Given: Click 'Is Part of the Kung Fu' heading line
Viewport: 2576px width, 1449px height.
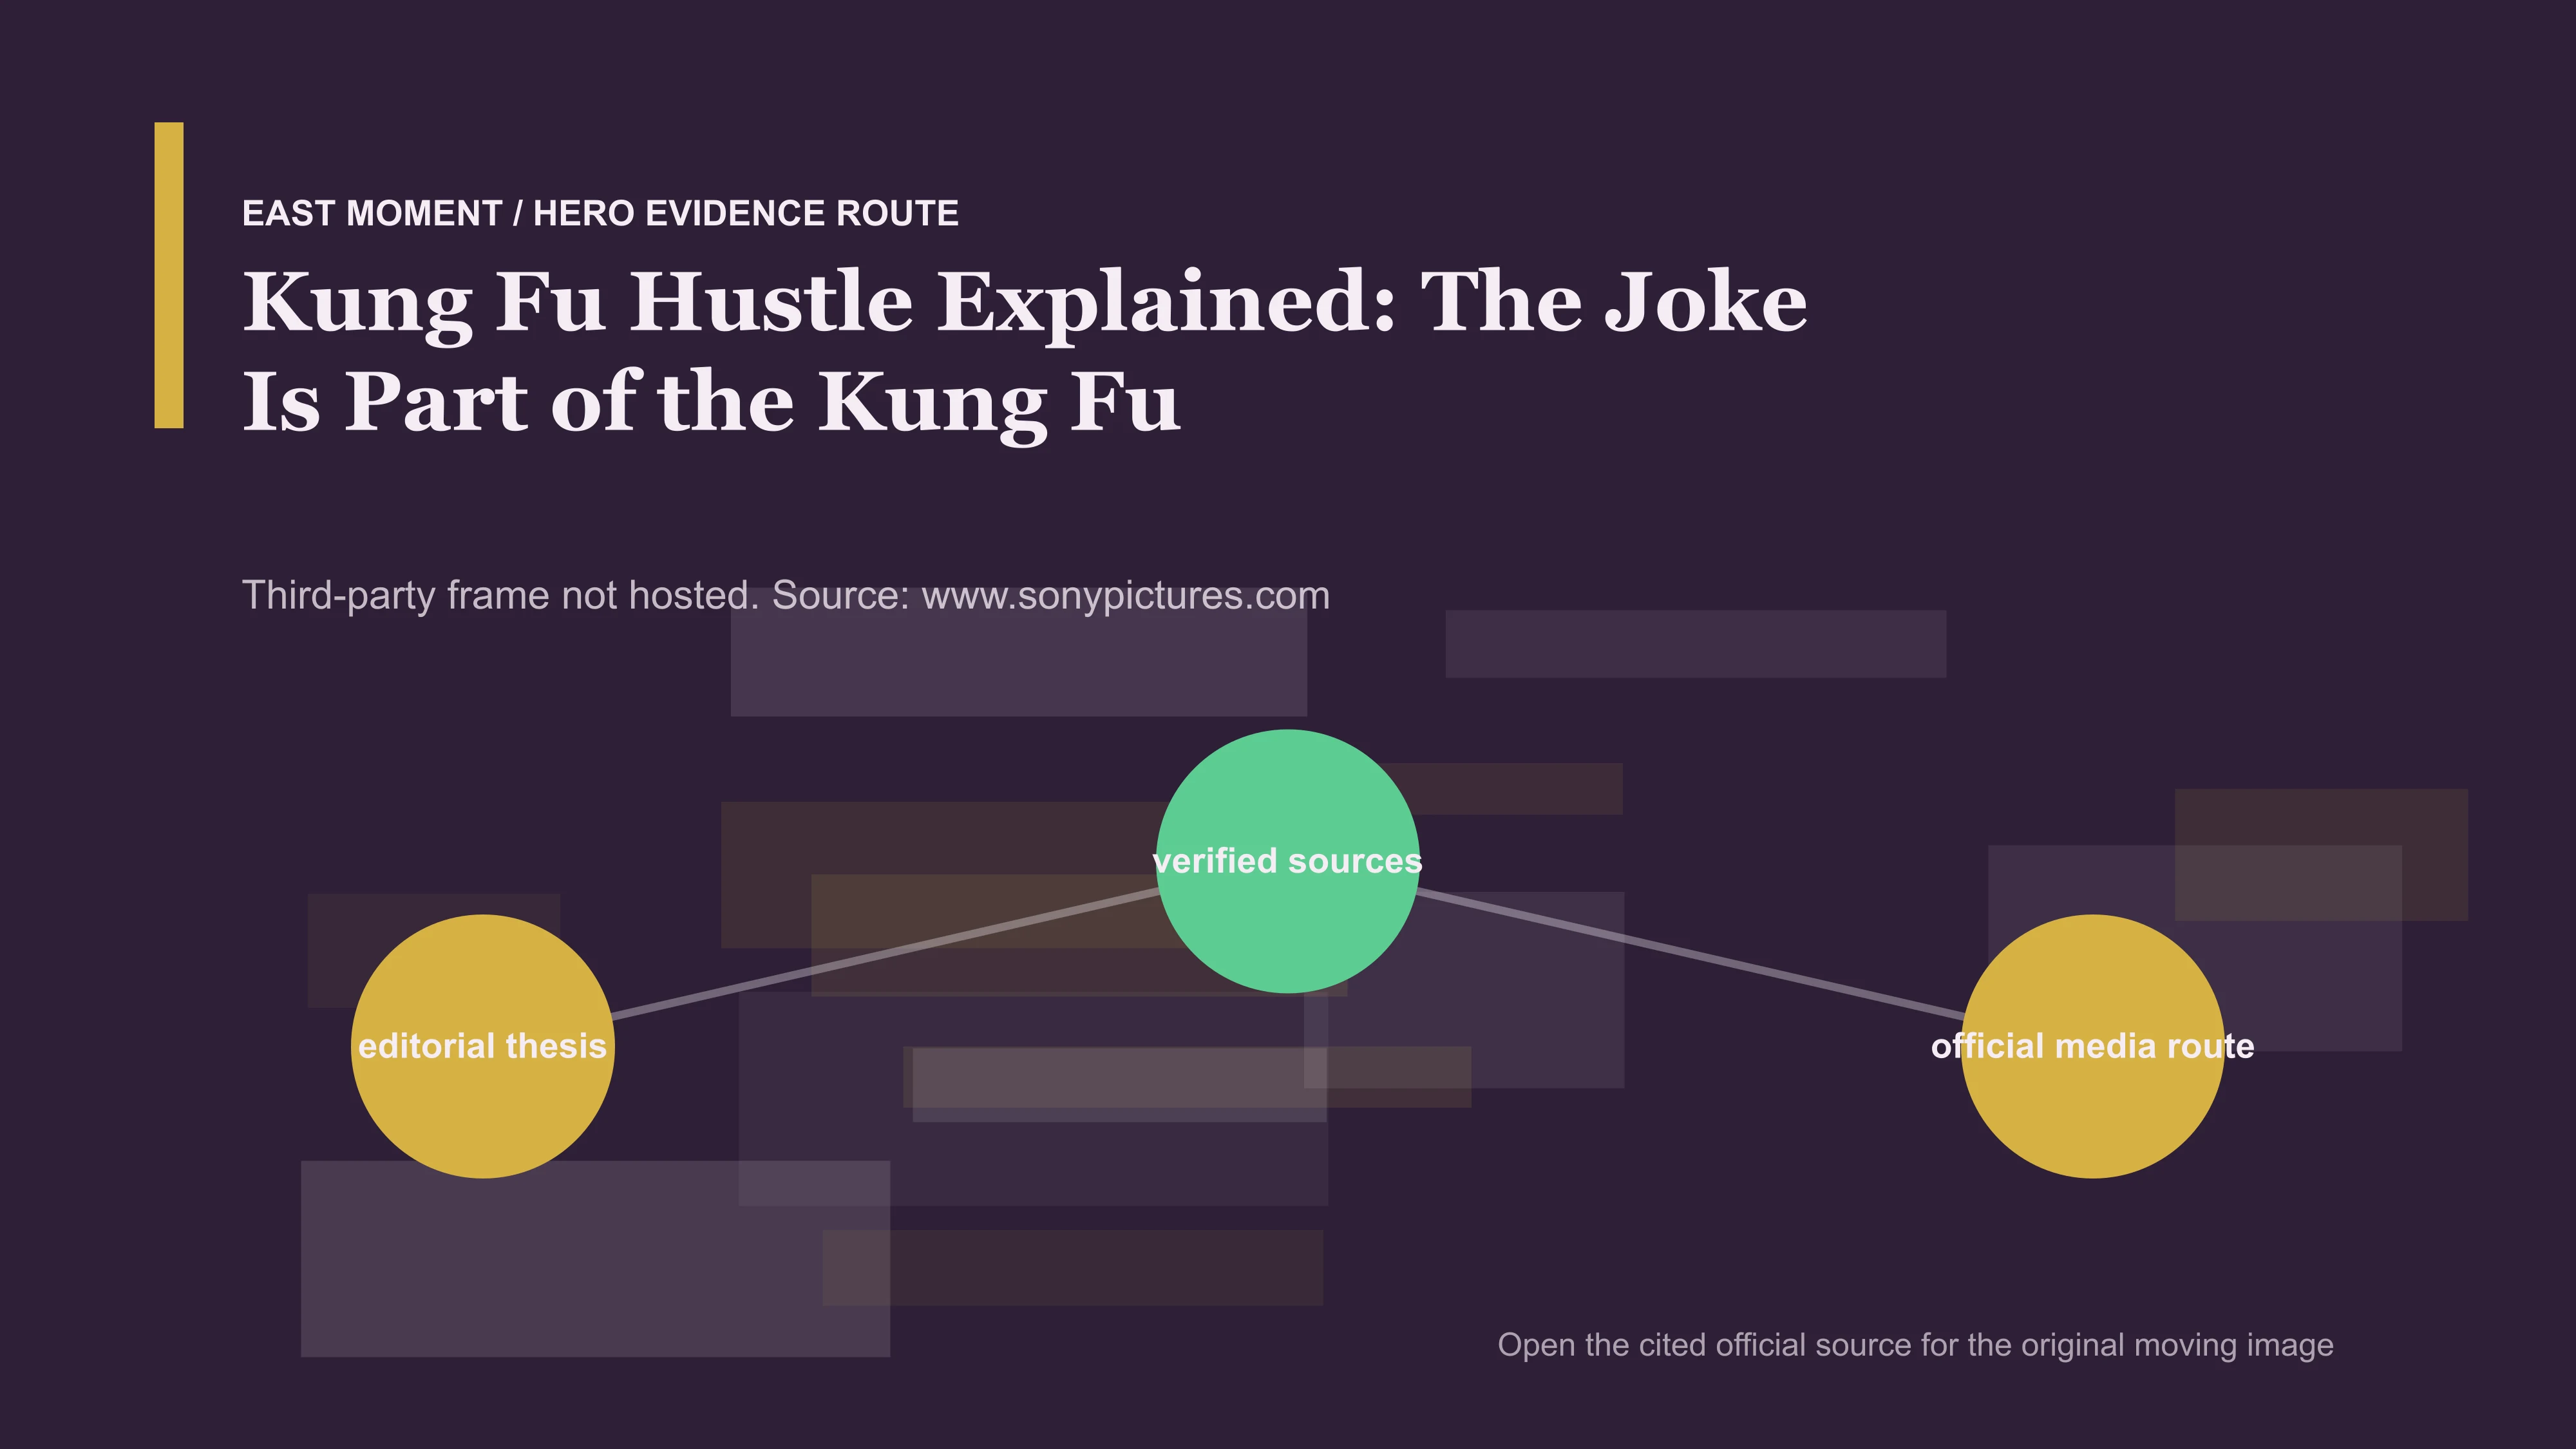Looking at the screenshot, I should click(711, 402).
